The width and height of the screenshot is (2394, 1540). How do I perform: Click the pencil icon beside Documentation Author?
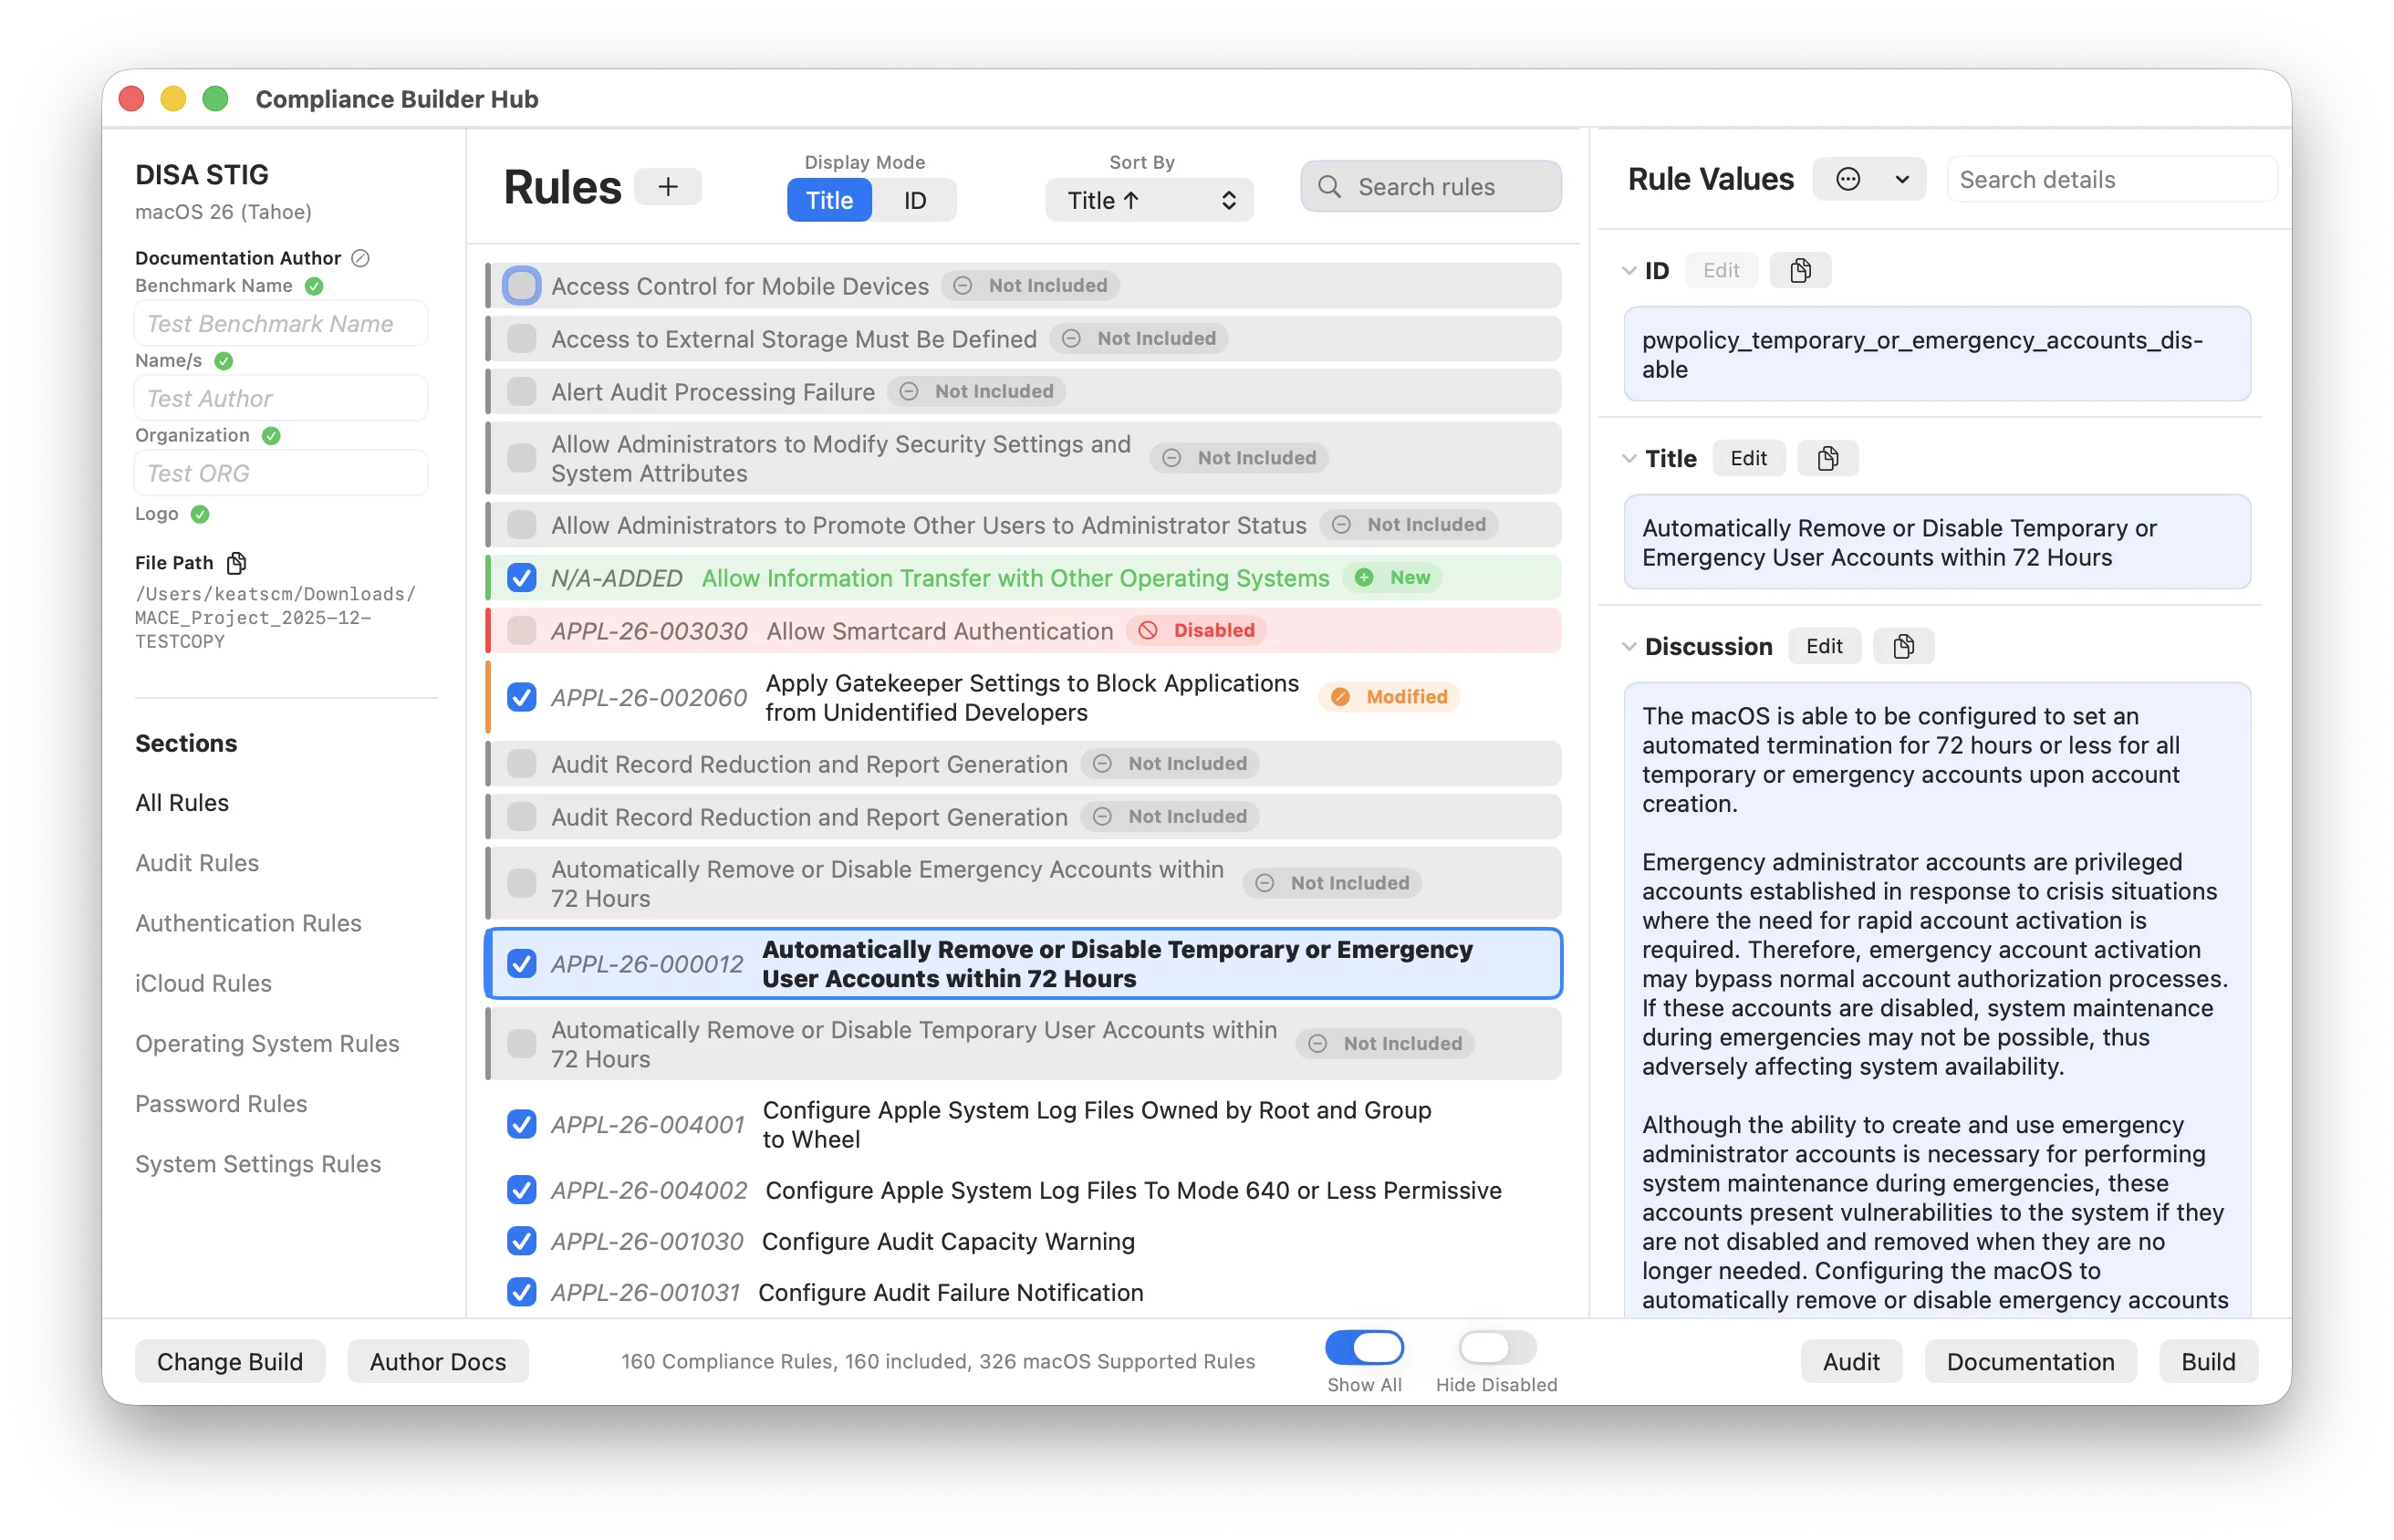[361, 257]
